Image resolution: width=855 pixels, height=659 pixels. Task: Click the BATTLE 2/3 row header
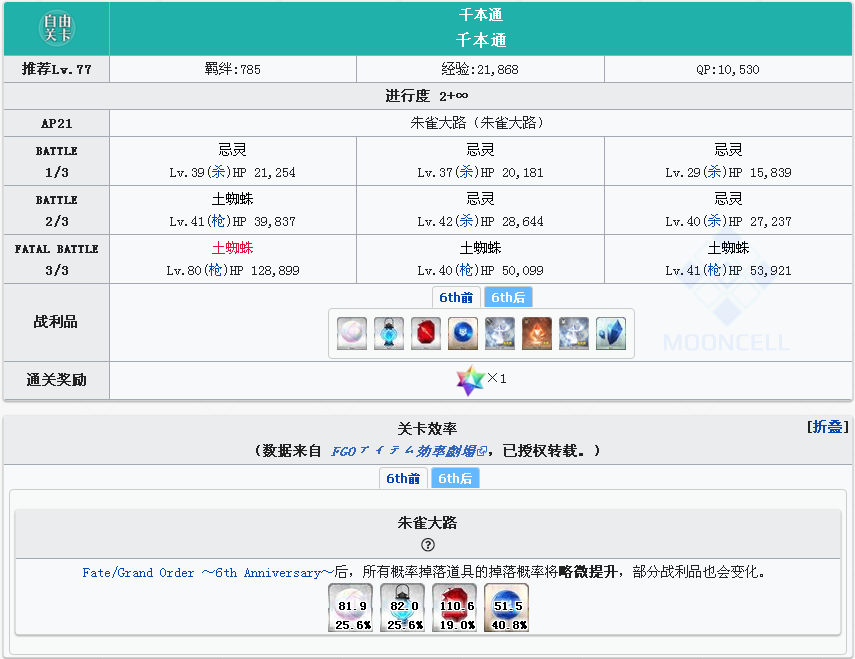pyautogui.click(x=57, y=210)
